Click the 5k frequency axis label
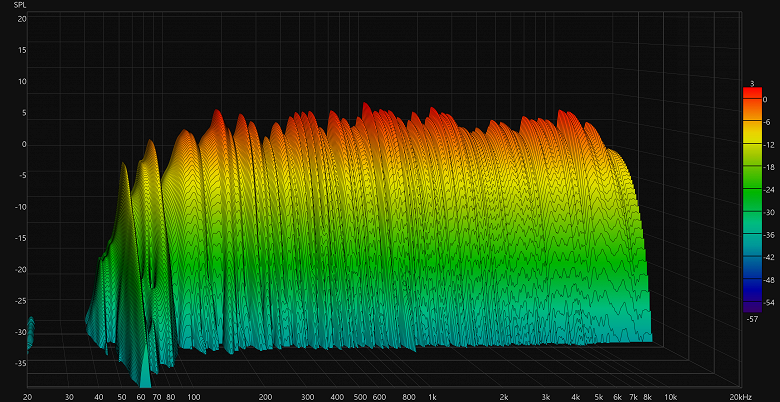780x402 pixels. (x=599, y=397)
